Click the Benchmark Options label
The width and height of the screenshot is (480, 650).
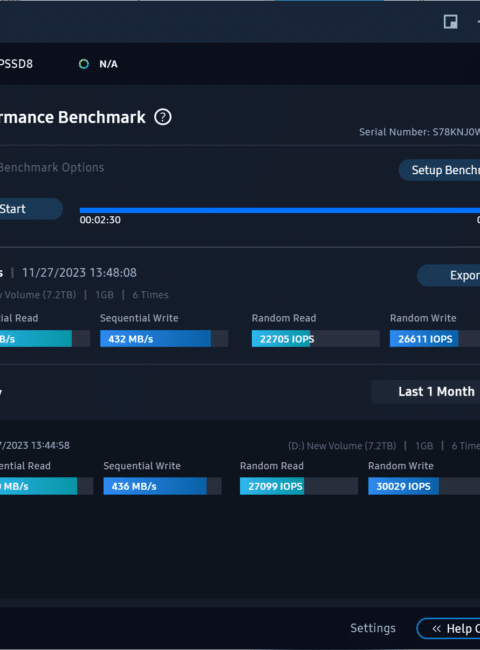pos(51,167)
